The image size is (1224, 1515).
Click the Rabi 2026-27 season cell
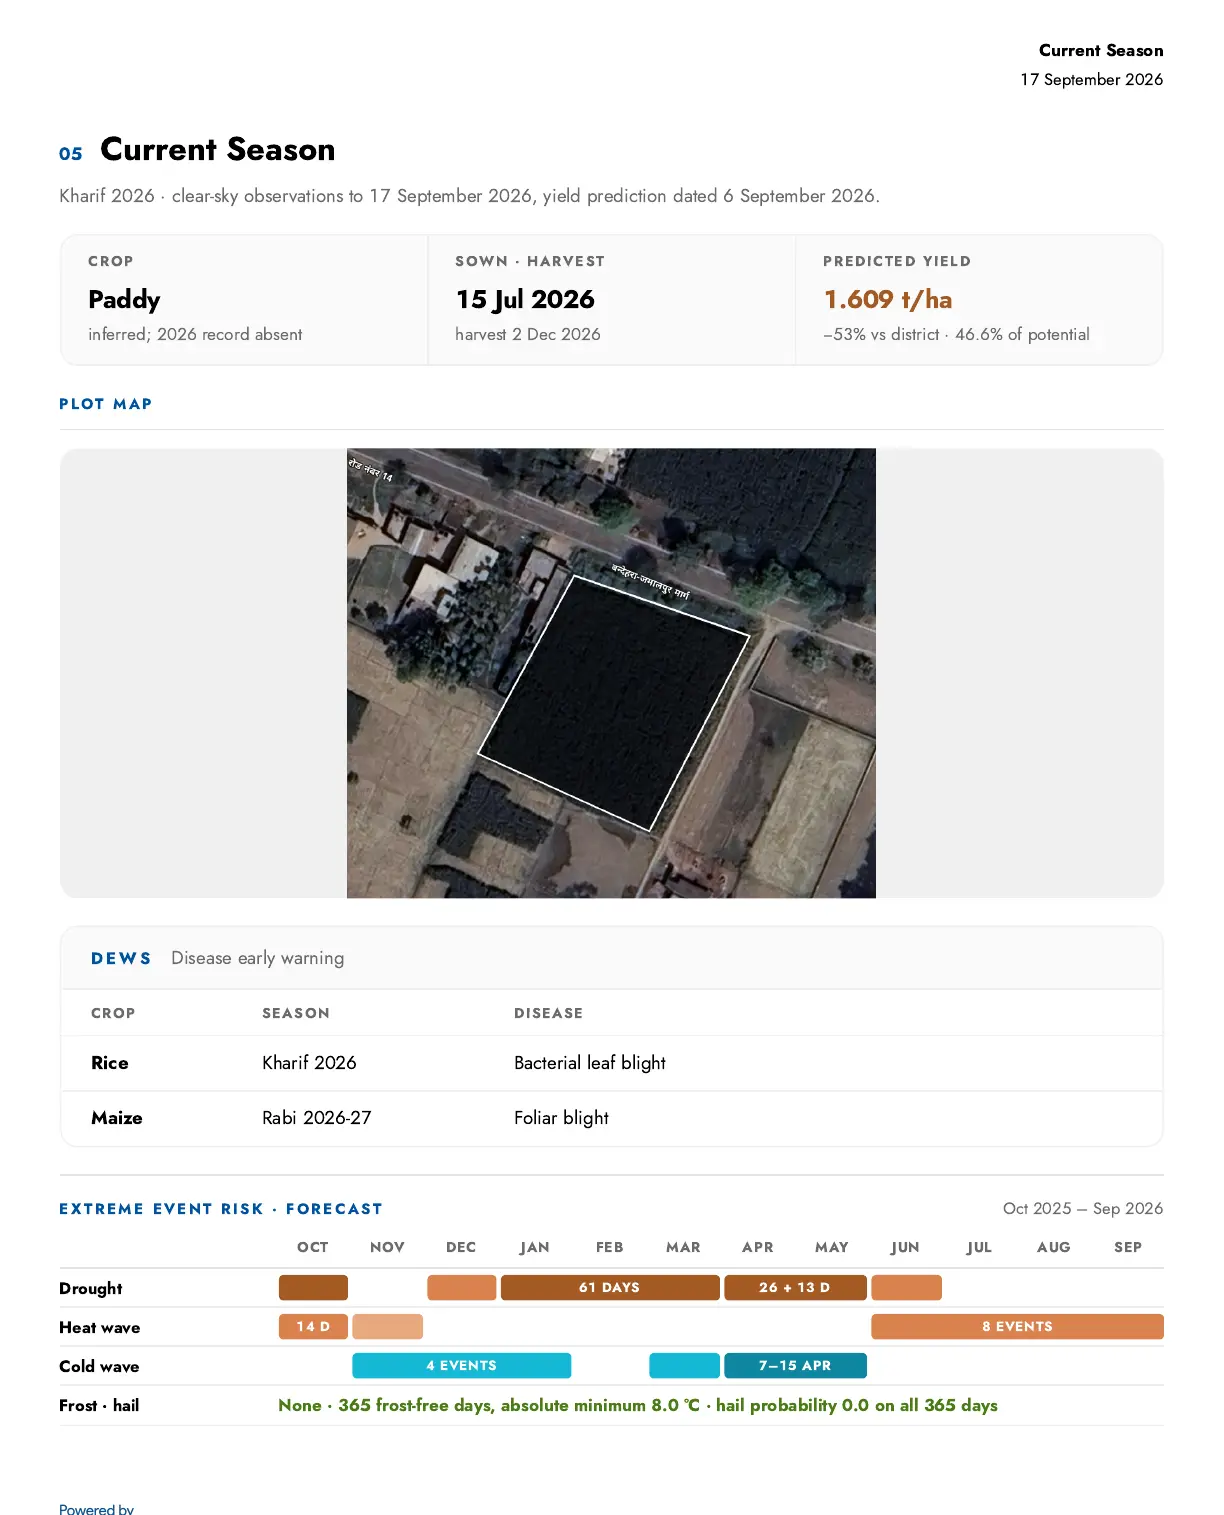coord(317,1118)
